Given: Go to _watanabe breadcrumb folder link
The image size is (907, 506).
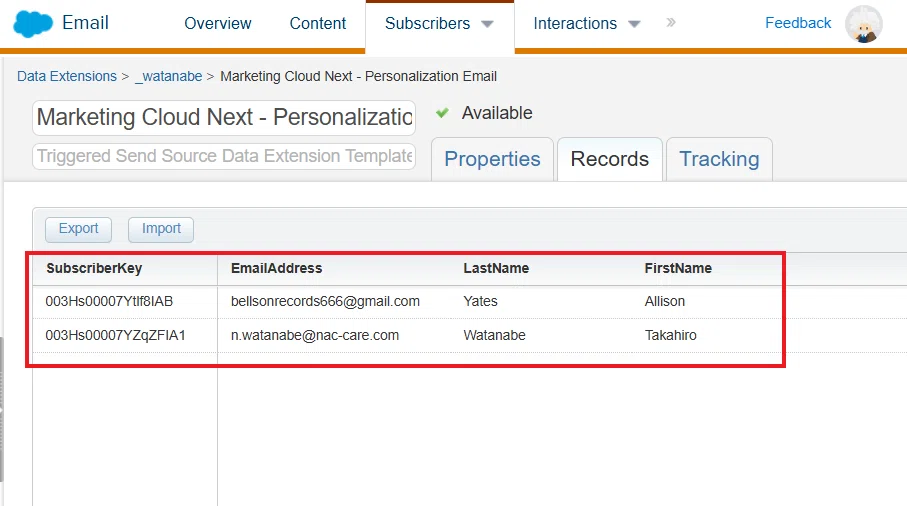Looking at the screenshot, I should pyautogui.click(x=168, y=76).
